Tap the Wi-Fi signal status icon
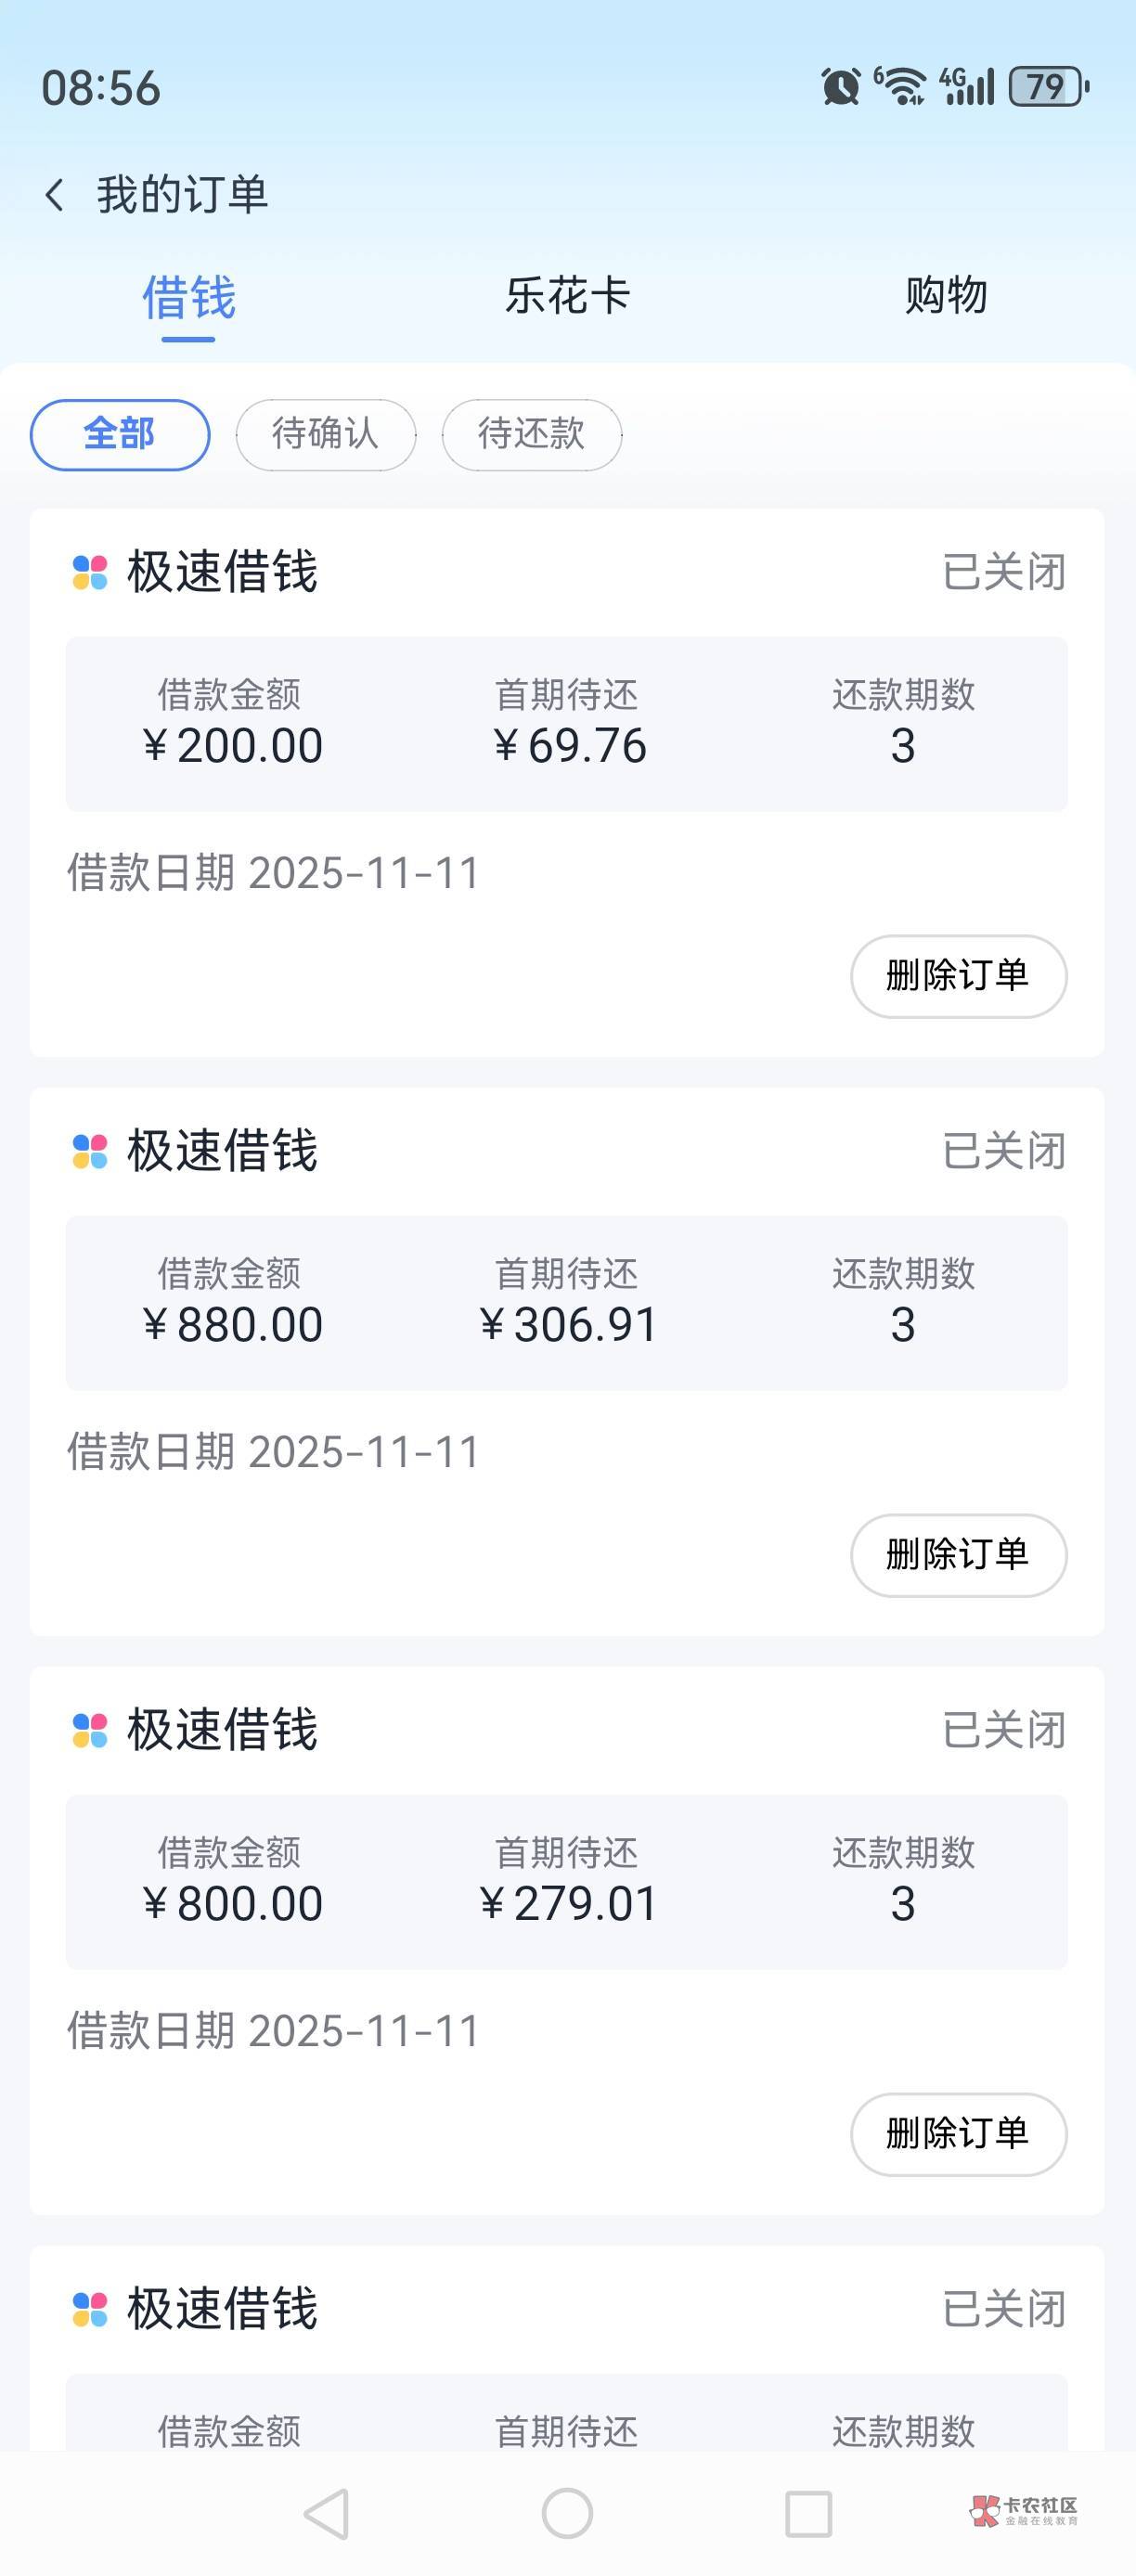This screenshot has width=1136, height=2576. [x=902, y=87]
